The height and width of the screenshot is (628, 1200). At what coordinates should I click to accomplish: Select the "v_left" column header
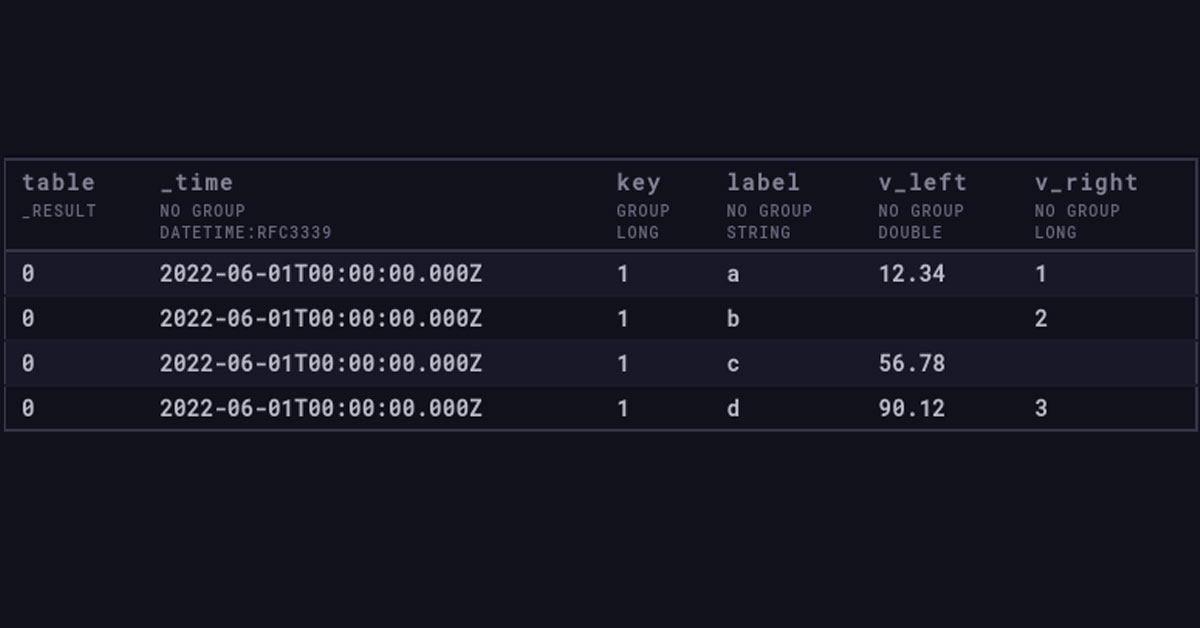click(921, 182)
